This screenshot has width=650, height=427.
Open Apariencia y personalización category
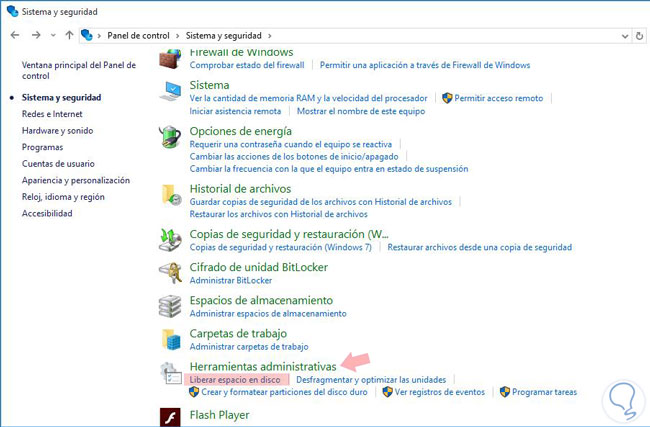click(76, 180)
